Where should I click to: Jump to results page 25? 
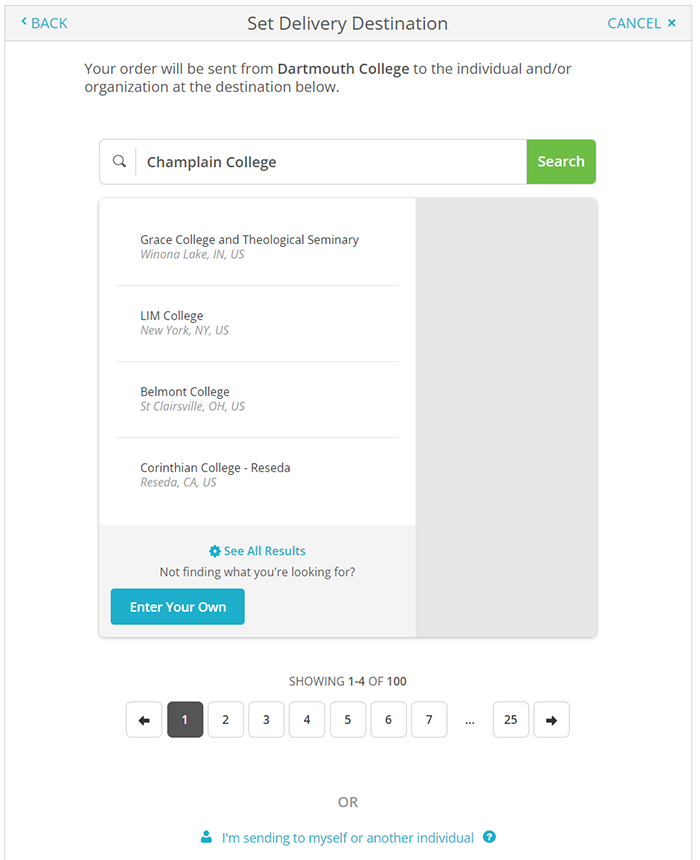tap(510, 720)
